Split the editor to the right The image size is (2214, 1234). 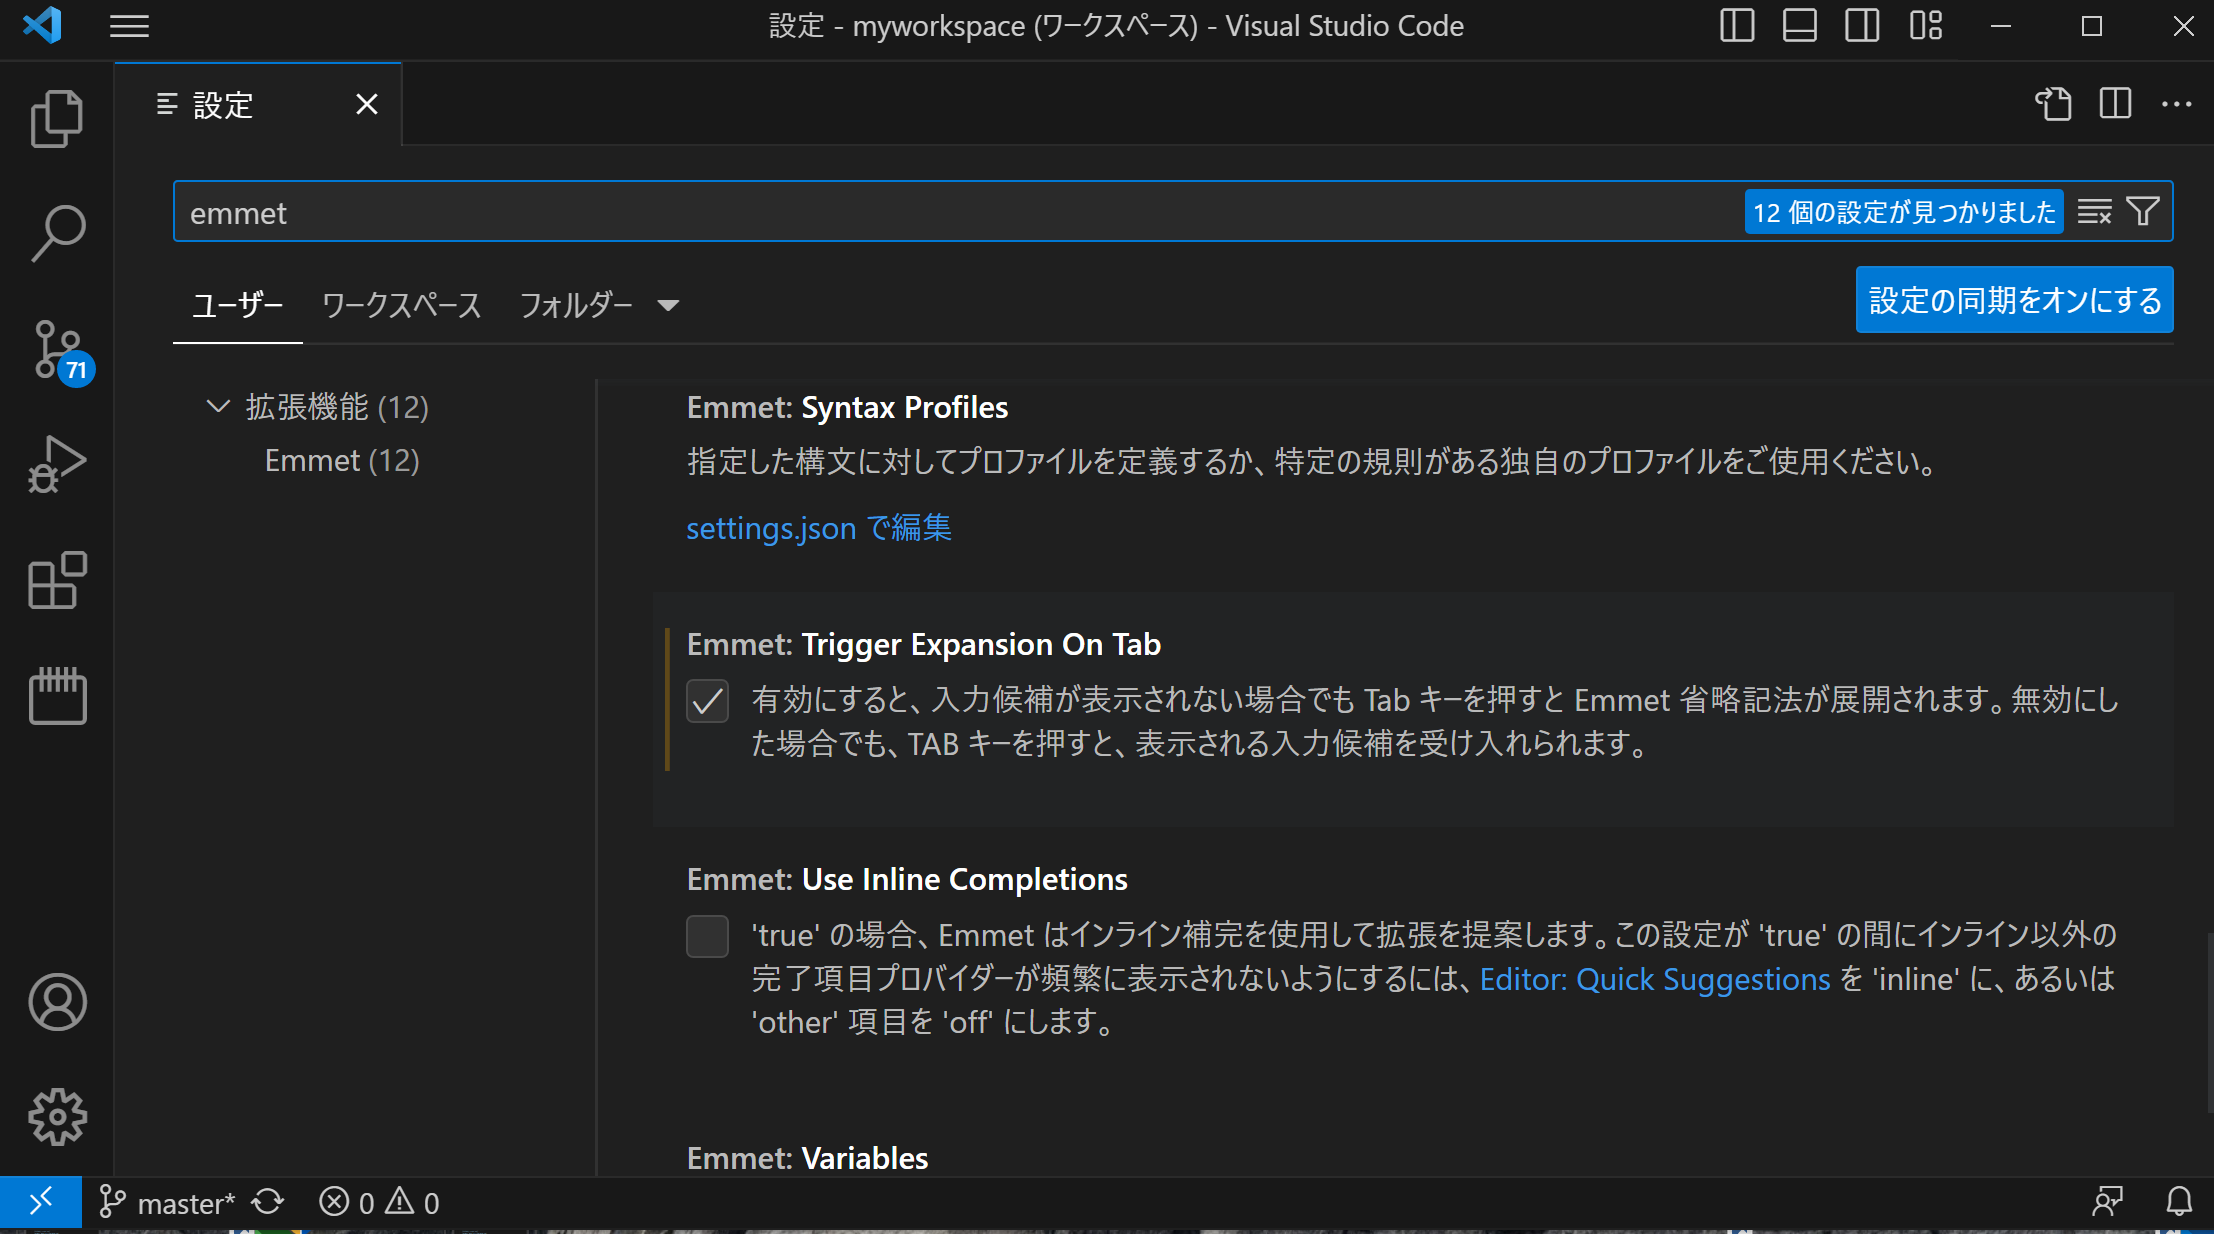2116,104
